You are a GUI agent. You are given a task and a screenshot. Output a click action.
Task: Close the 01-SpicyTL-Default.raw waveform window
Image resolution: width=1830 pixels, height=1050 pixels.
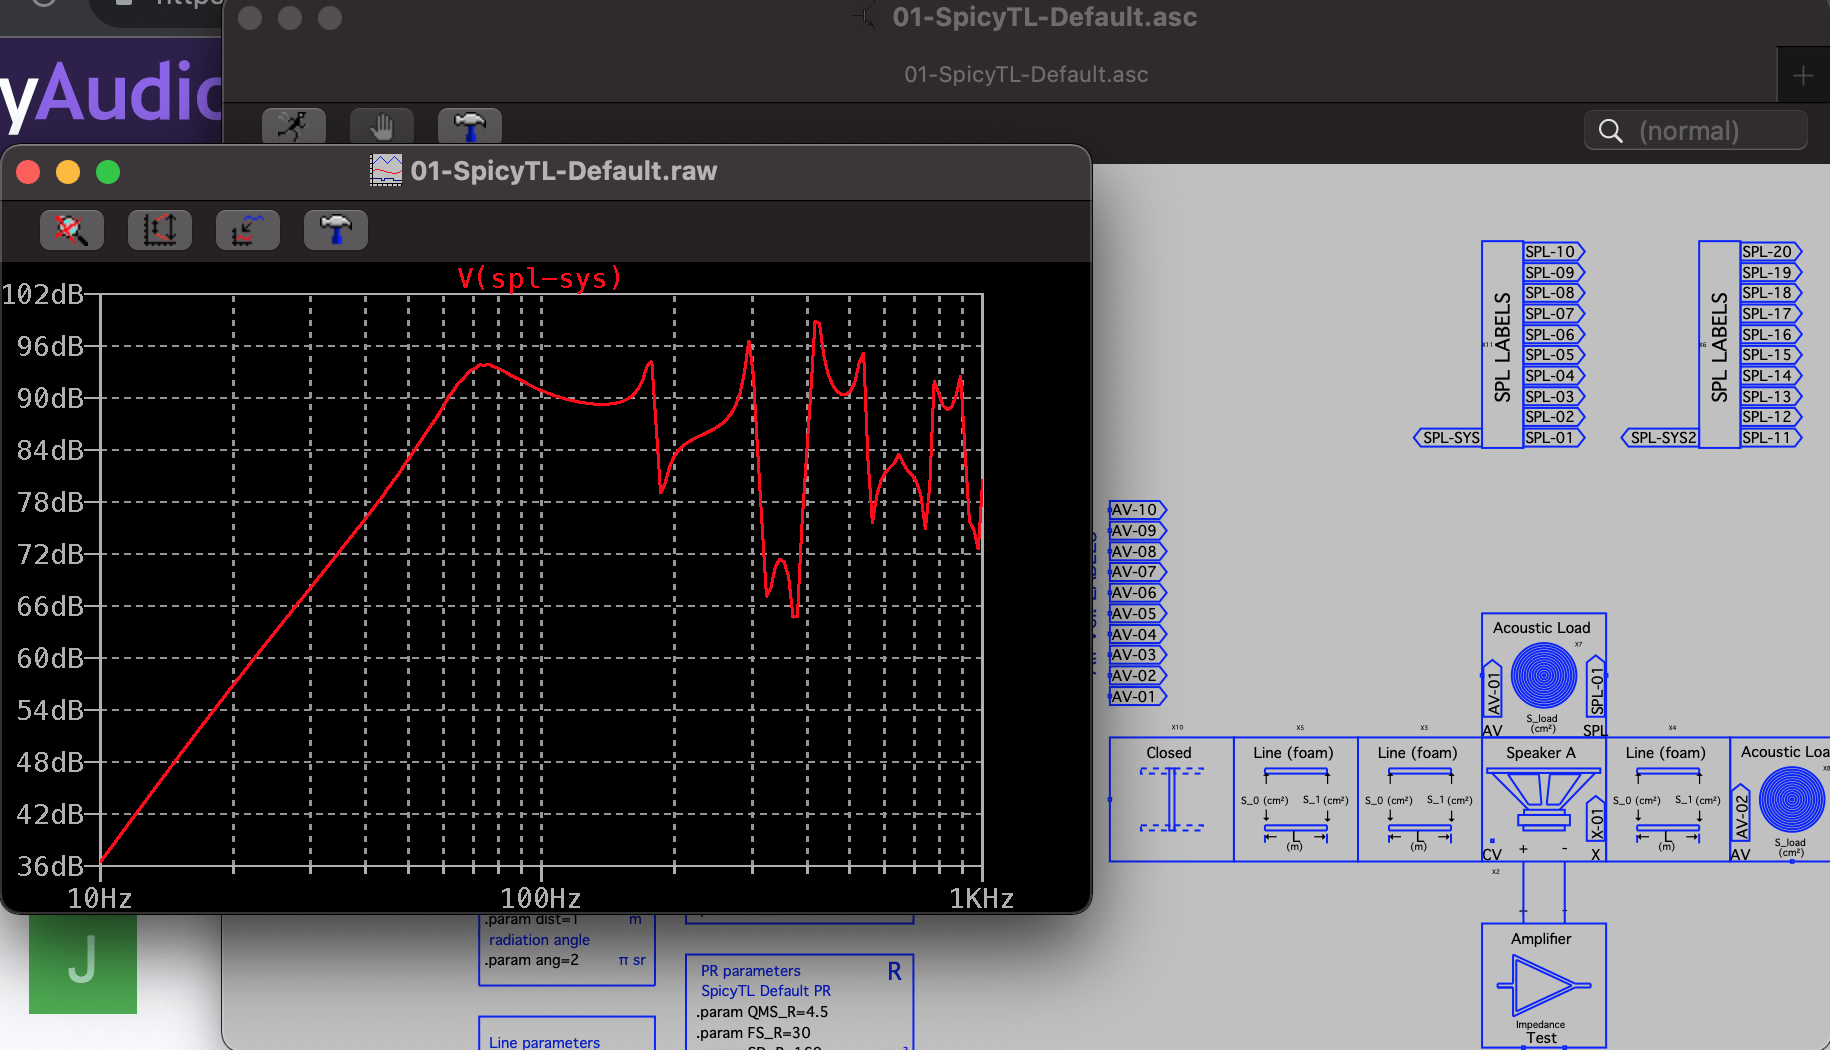point(28,172)
